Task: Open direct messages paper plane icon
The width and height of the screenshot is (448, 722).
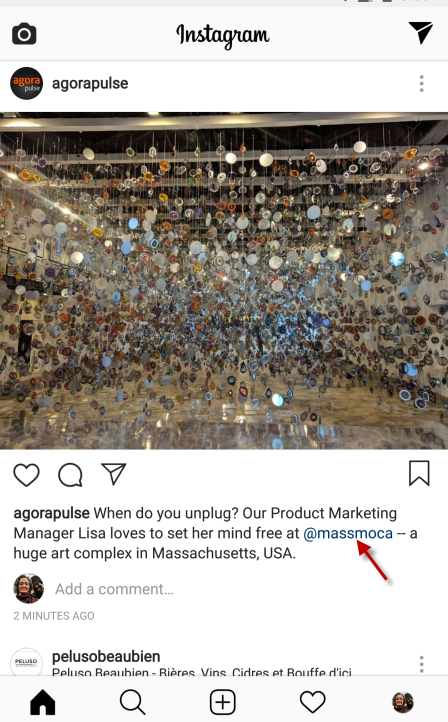Action: tap(420, 32)
